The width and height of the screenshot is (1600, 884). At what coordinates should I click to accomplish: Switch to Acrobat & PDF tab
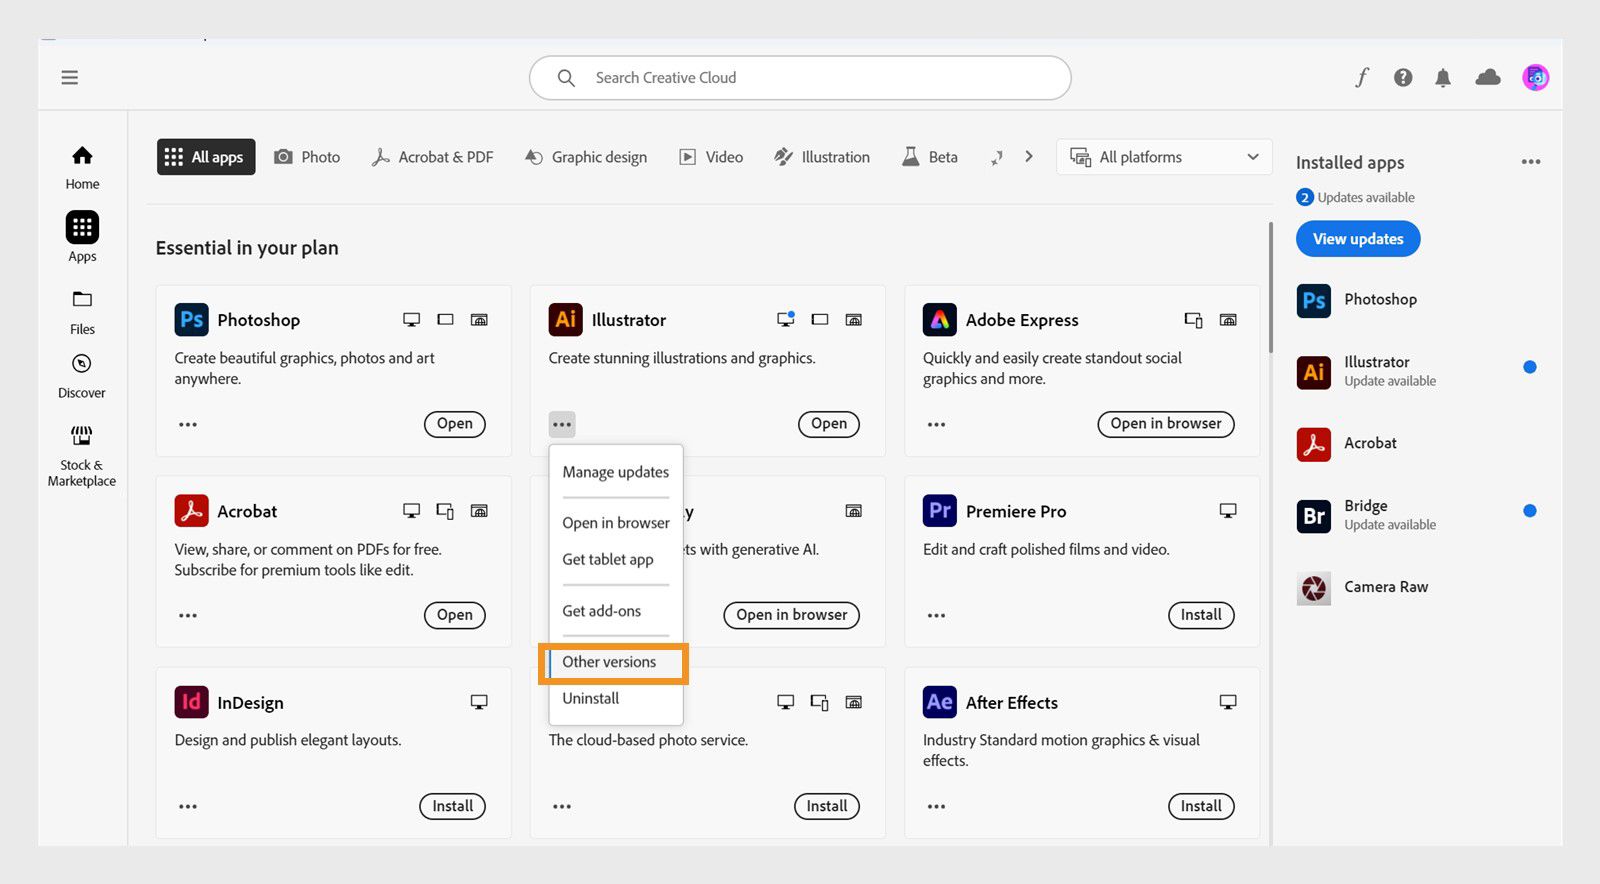tap(432, 157)
